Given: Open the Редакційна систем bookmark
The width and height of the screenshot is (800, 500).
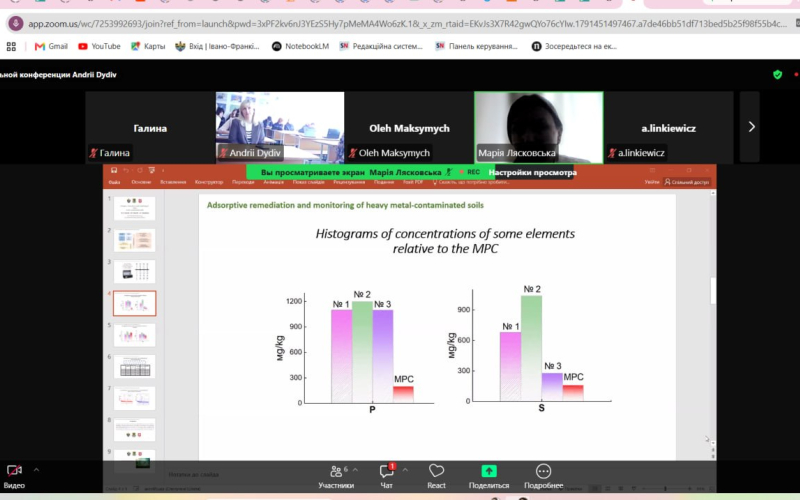Looking at the screenshot, I should point(381,46).
